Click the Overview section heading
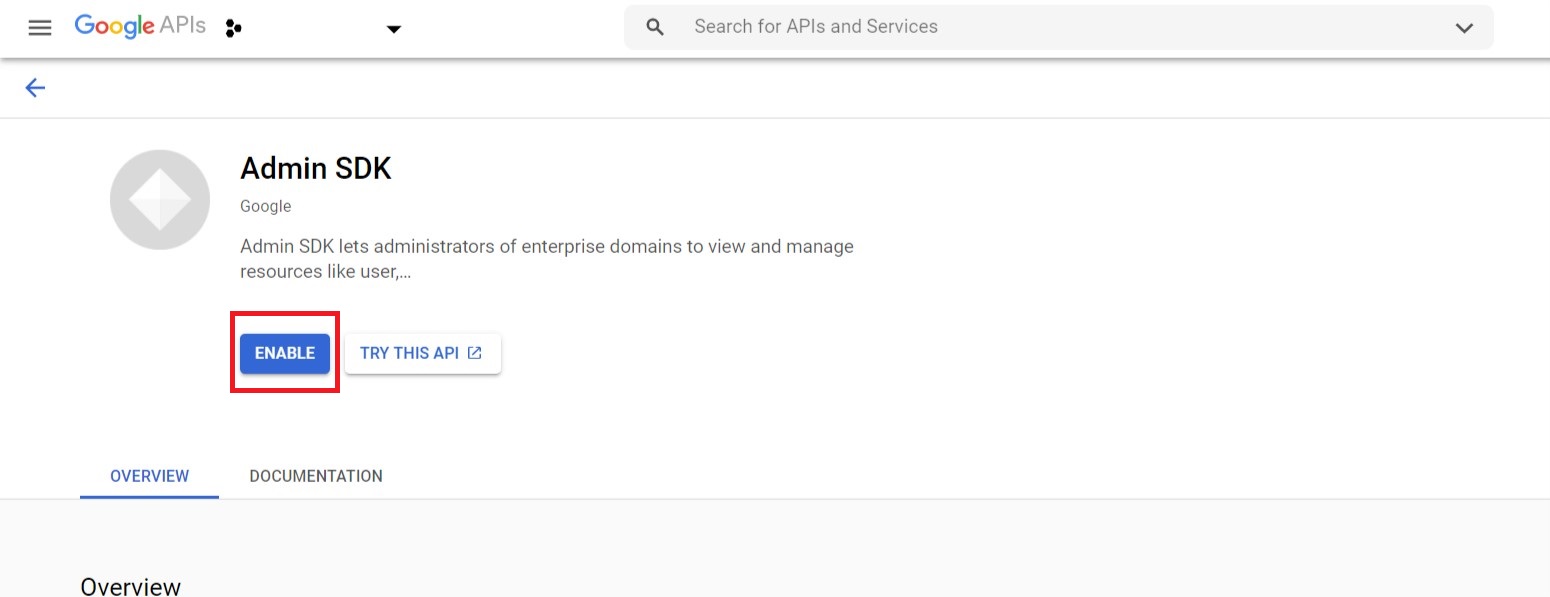Screen dimensions: 1550x597 tap(131, 586)
